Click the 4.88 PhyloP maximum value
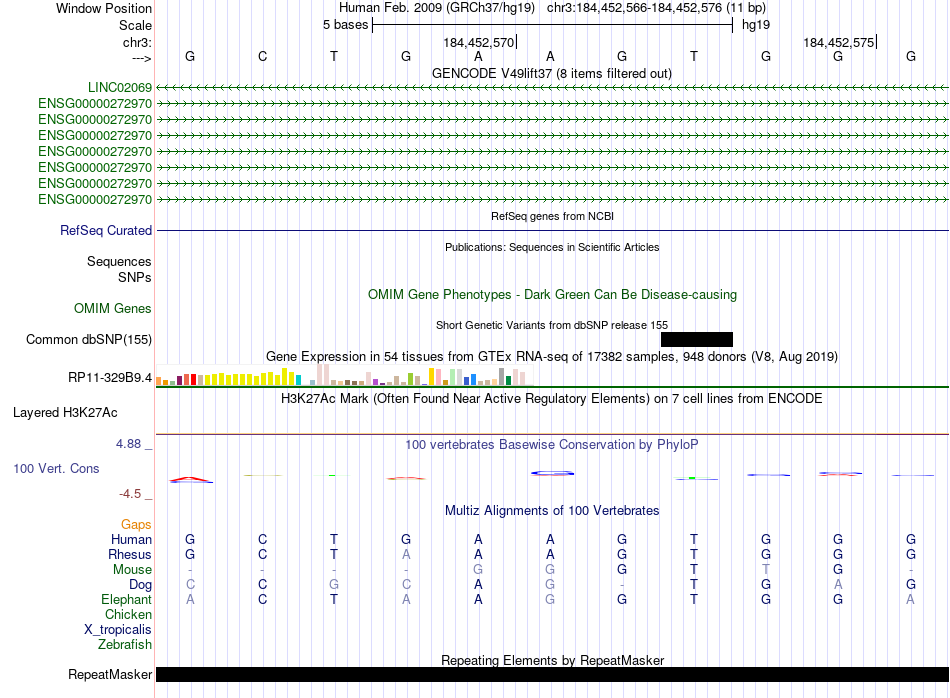The width and height of the screenshot is (950, 698). click(128, 444)
